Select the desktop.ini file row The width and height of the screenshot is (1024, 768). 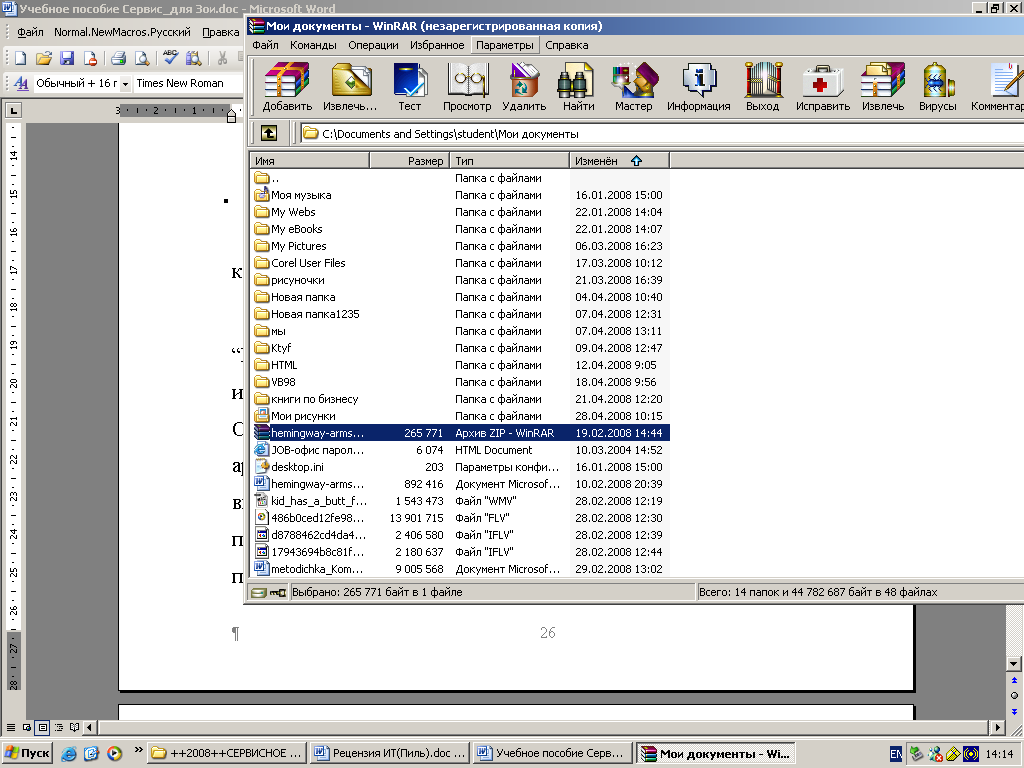(460, 467)
